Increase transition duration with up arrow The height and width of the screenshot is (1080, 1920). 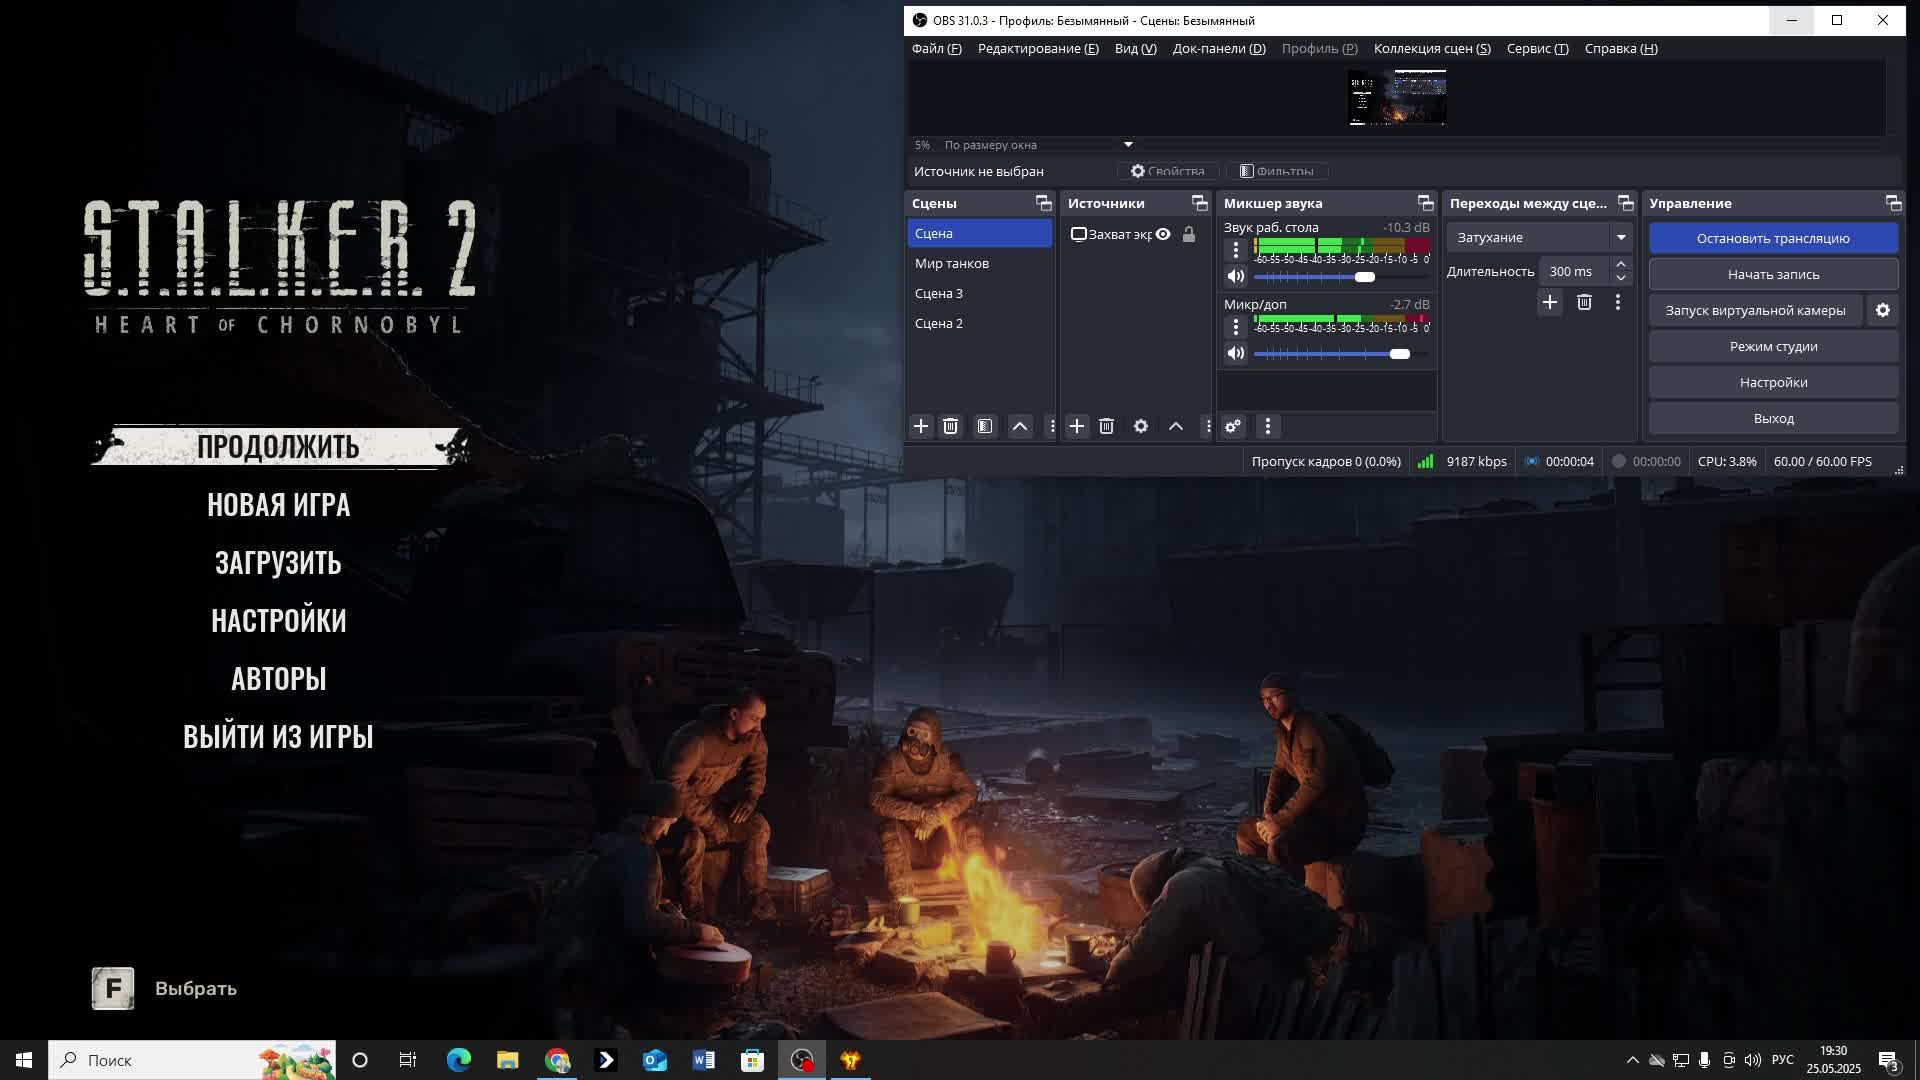point(1621,265)
